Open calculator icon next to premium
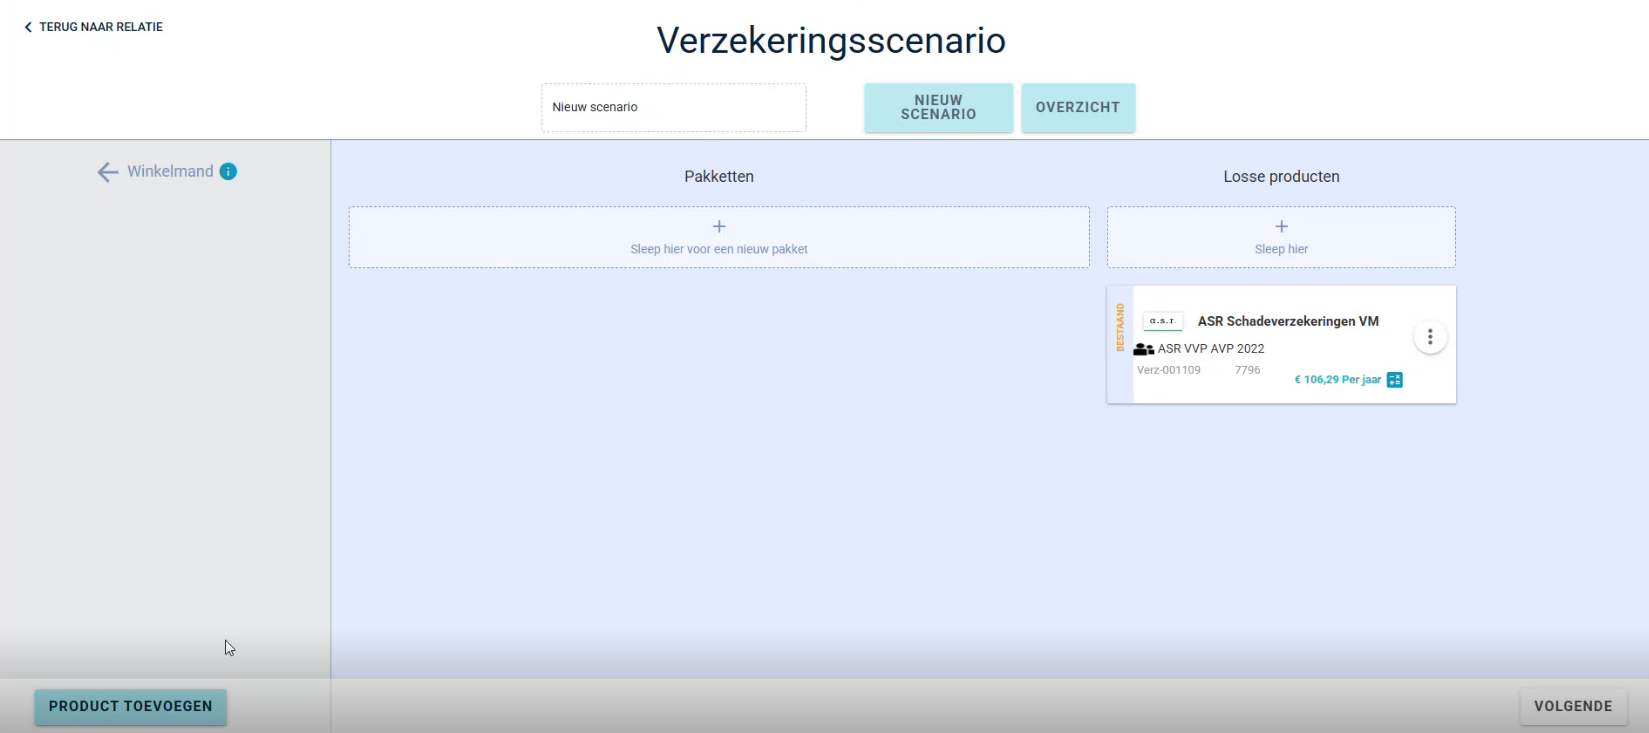The width and height of the screenshot is (1649, 733). pos(1395,380)
